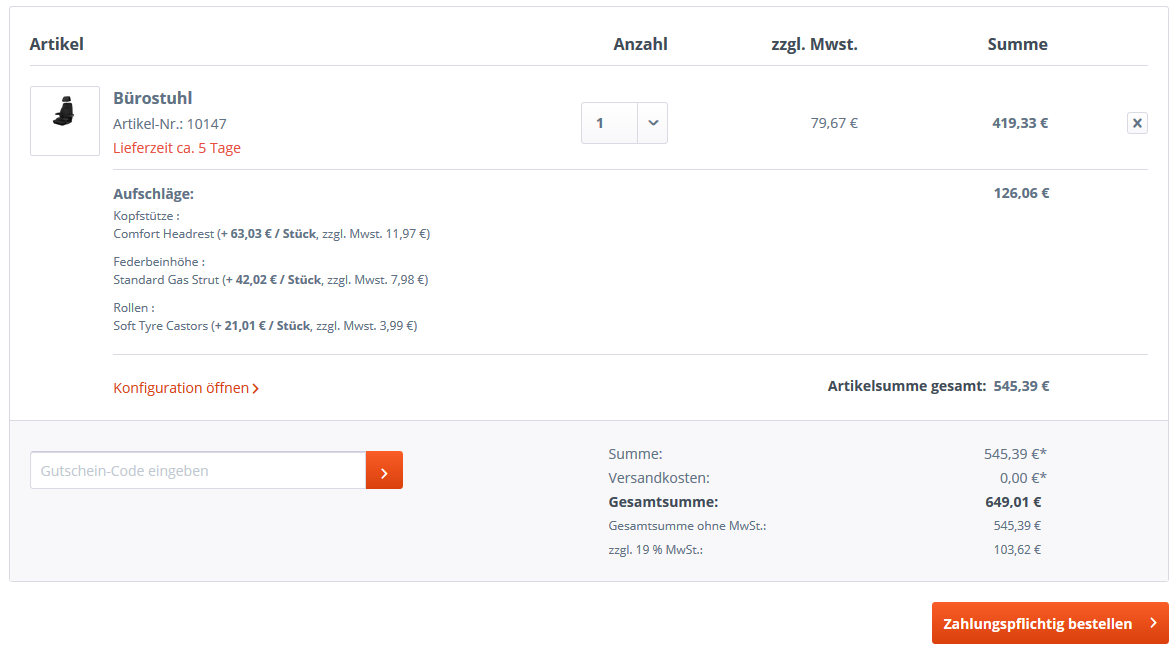Viewport: 1175px width, 648px height.
Task: Click the Versandkosten value 0,00 €*
Action: tap(1023, 478)
